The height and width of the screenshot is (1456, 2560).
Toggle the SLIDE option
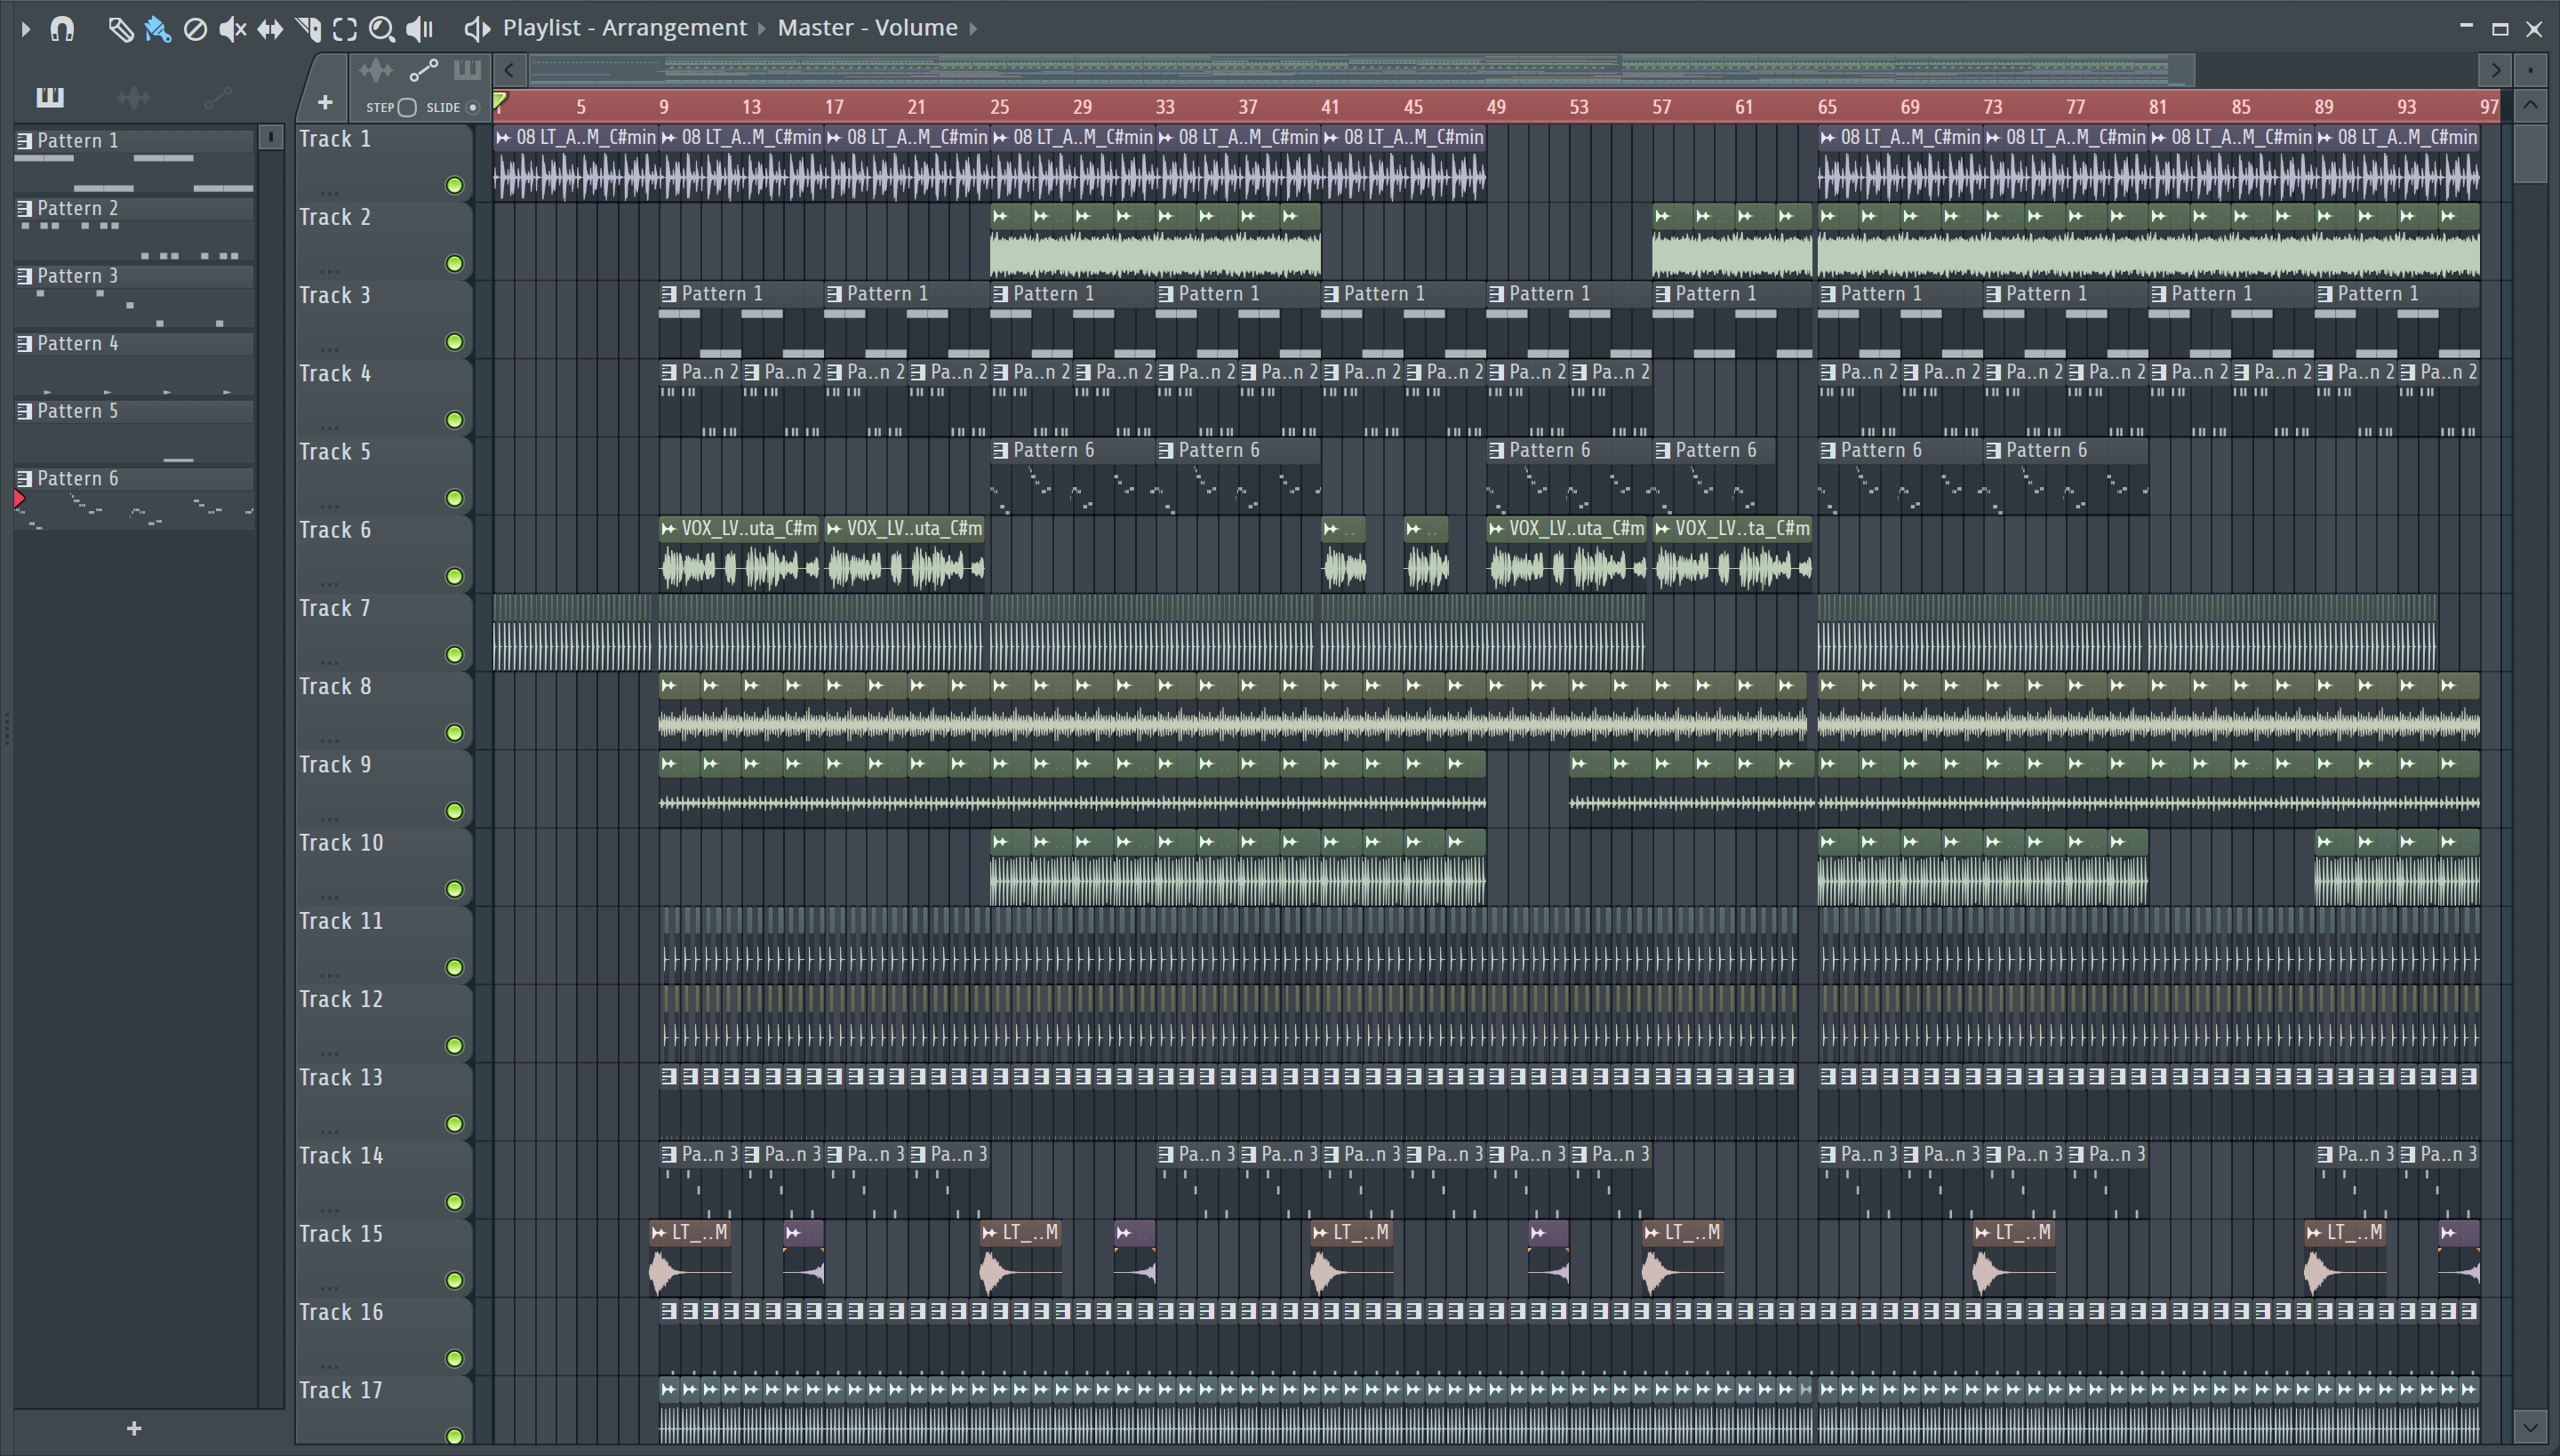[474, 107]
